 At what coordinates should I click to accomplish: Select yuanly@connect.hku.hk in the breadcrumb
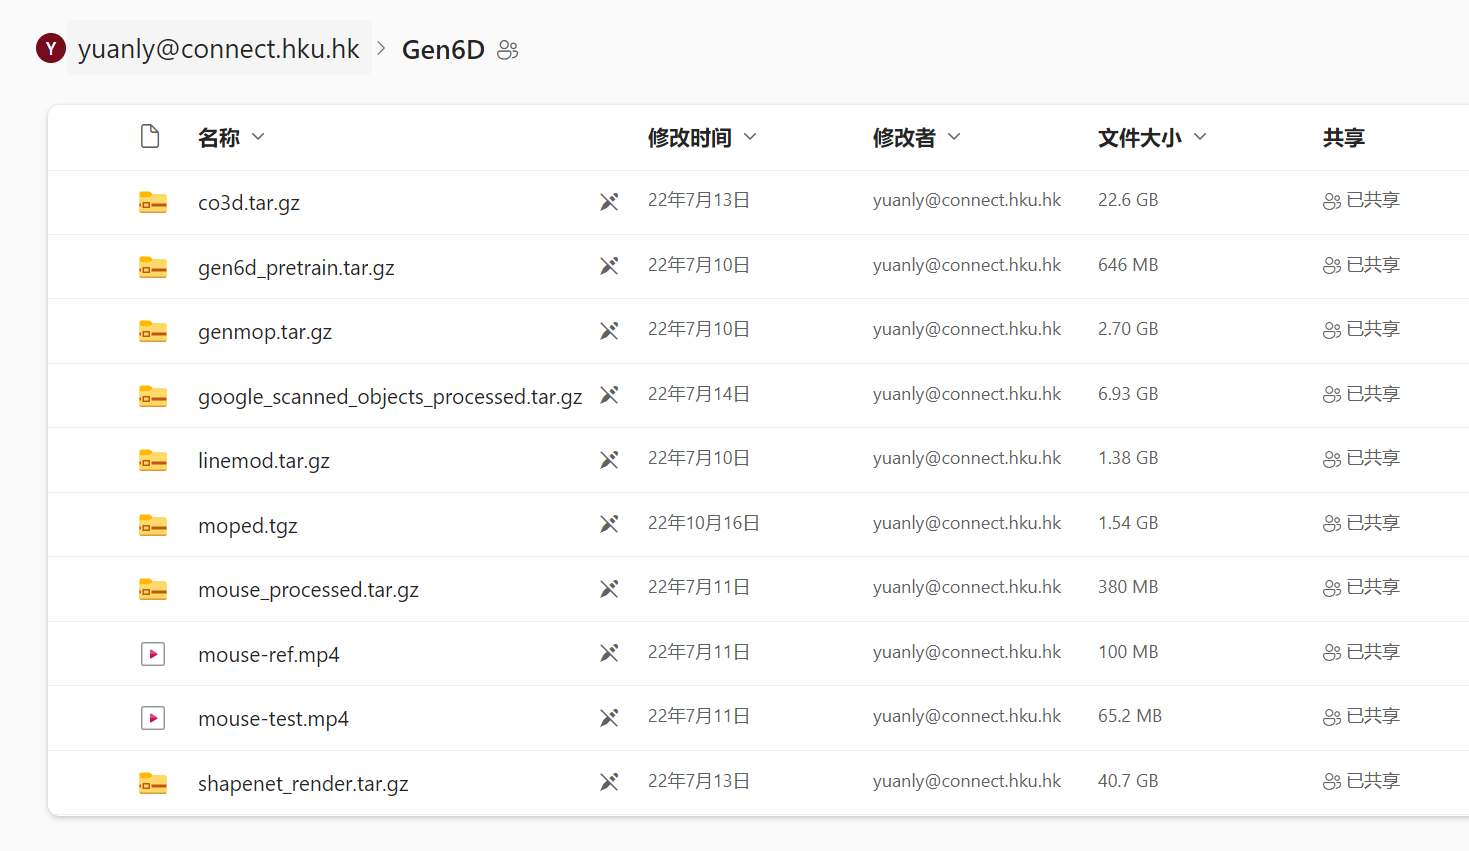click(218, 48)
